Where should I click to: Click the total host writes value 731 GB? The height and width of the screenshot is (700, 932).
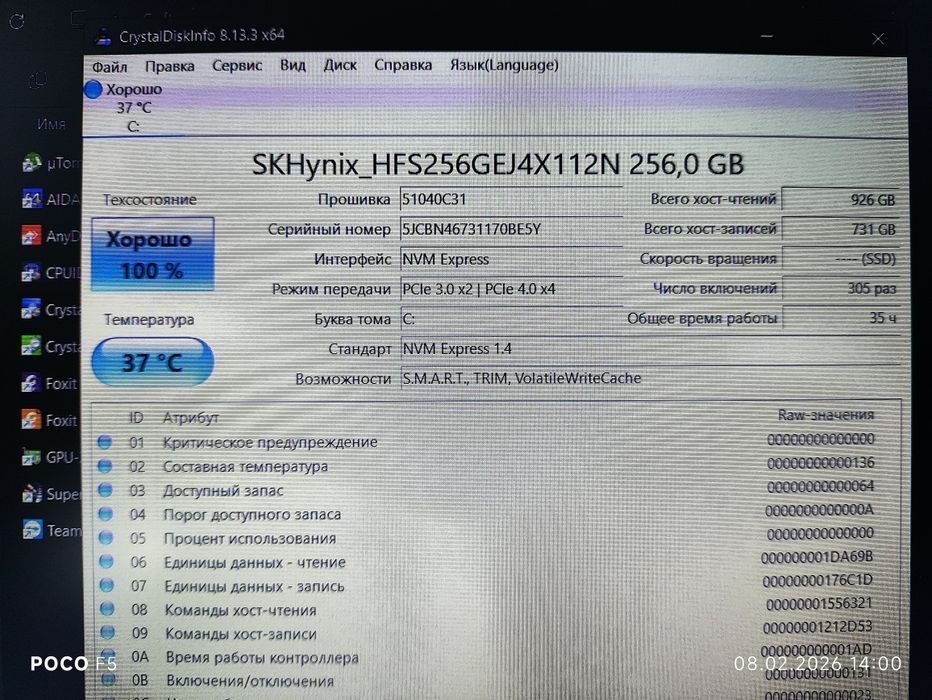(x=840, y=229)
